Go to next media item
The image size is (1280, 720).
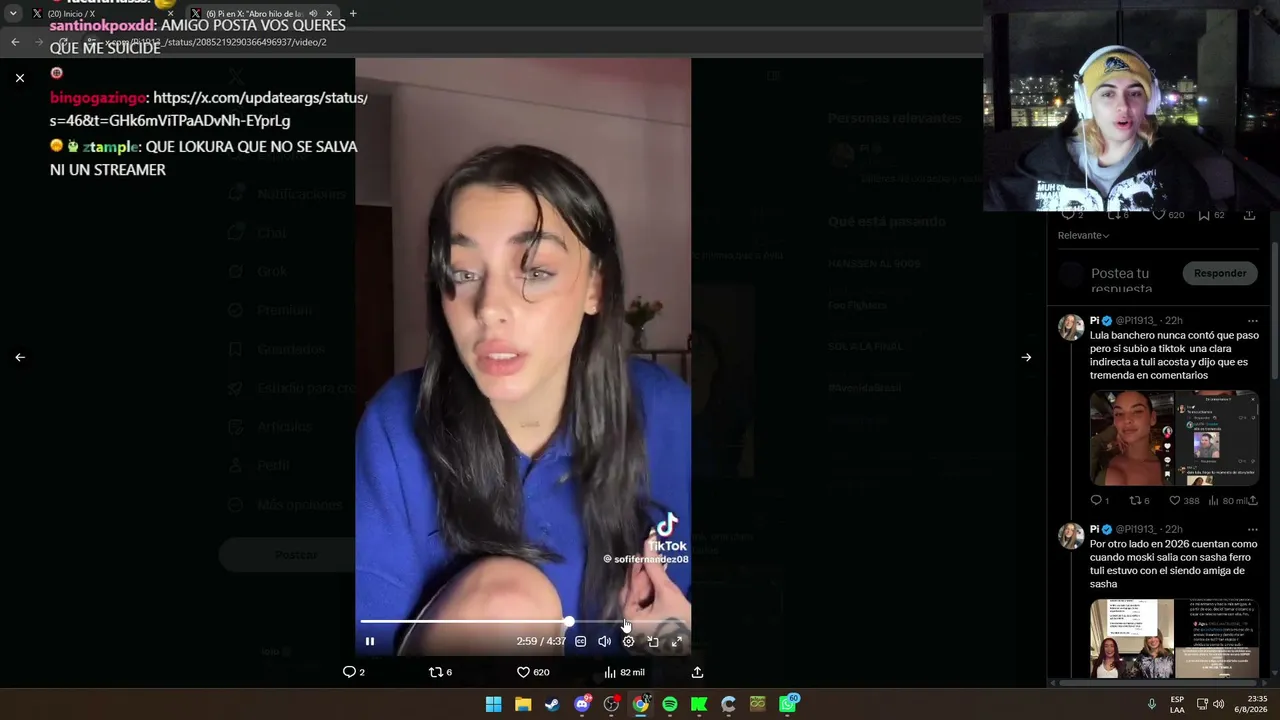pyautogui.click(x=1026, y=357)
